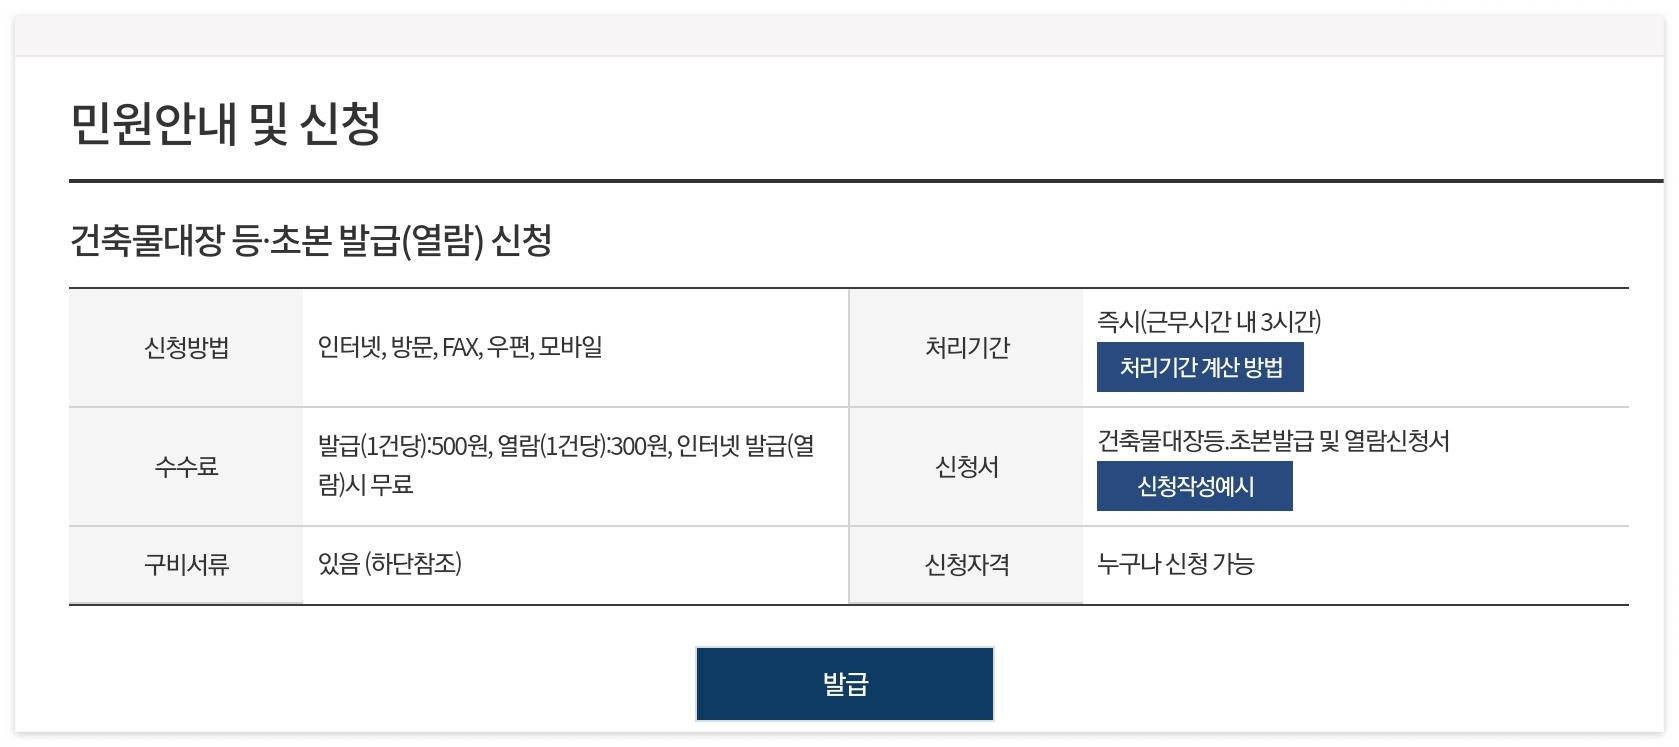Click the 발급 button to issue document

(843, 682)
